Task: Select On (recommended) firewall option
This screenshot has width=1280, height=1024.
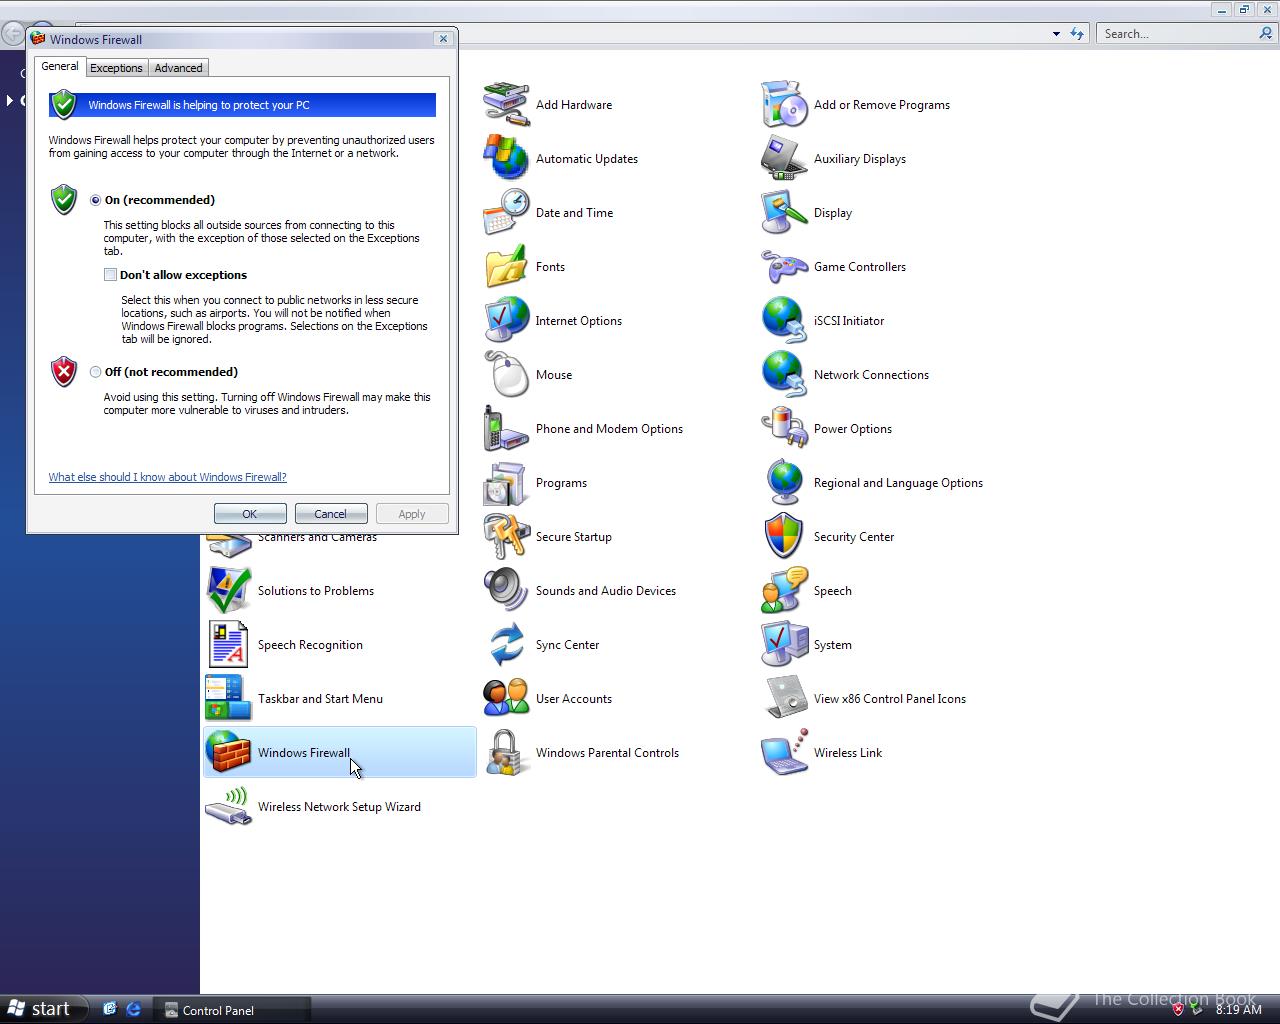Action: pos(96,200)
